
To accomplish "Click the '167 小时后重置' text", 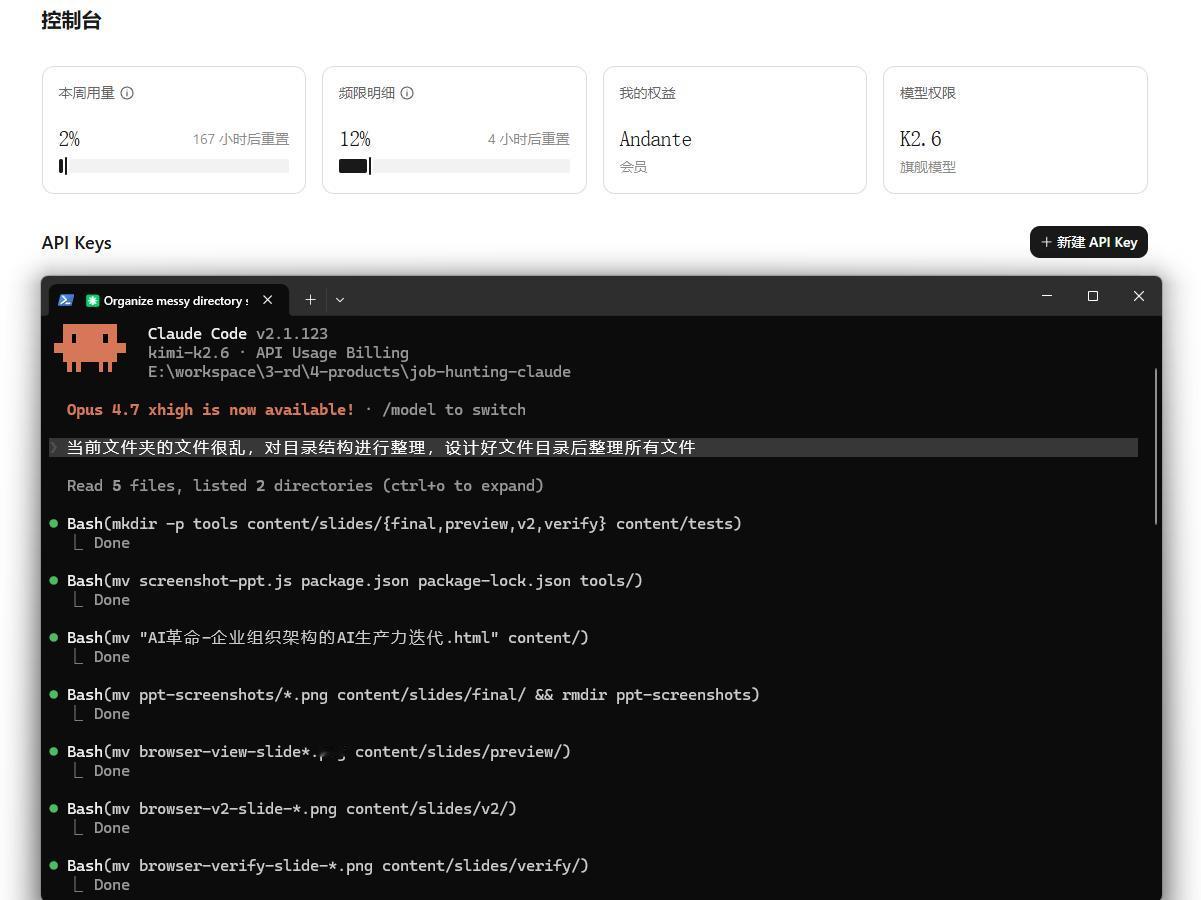I will click(x=241, y=139).
